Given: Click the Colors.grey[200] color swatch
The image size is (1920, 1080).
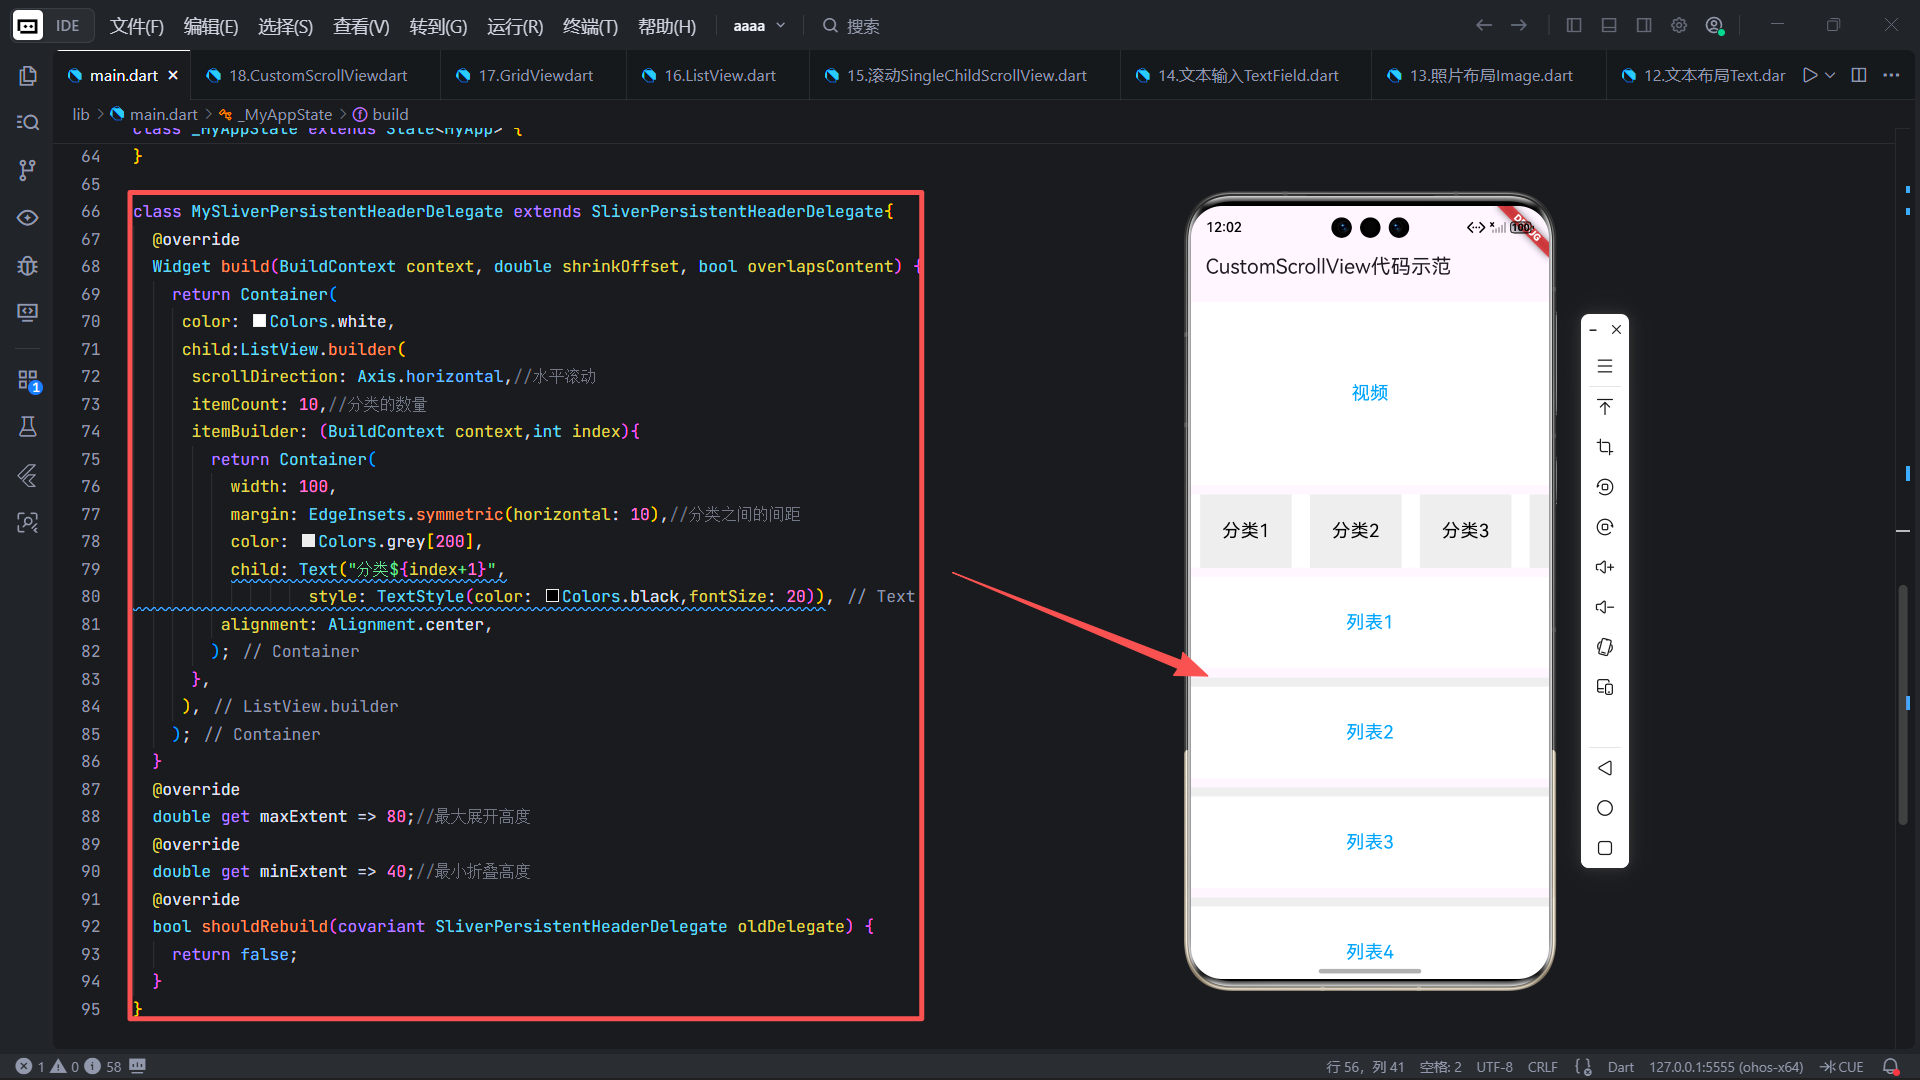Looking at the screenshot, I should click(309, 541).
